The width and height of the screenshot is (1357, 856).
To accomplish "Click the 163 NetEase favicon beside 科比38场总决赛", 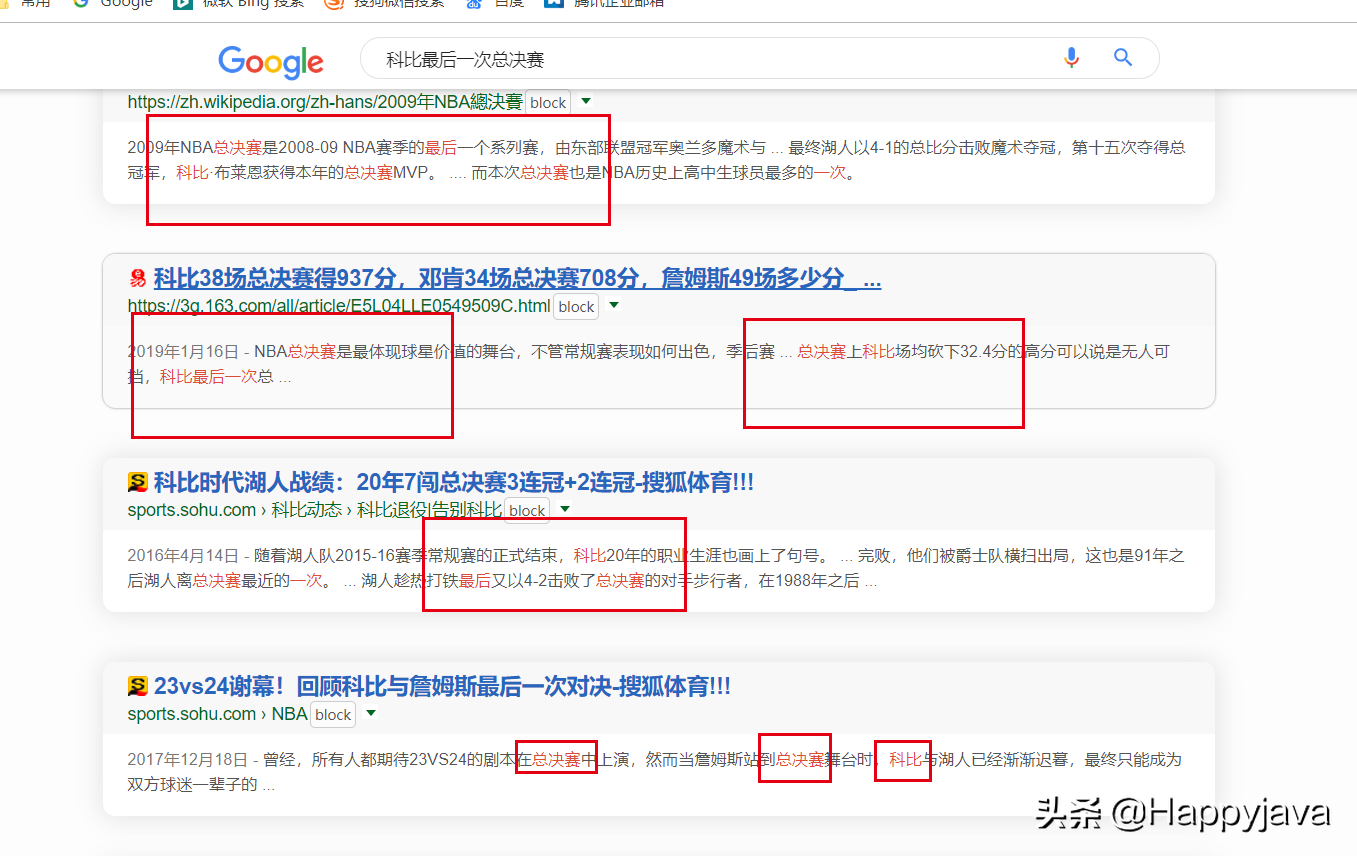I will (138, 278).
